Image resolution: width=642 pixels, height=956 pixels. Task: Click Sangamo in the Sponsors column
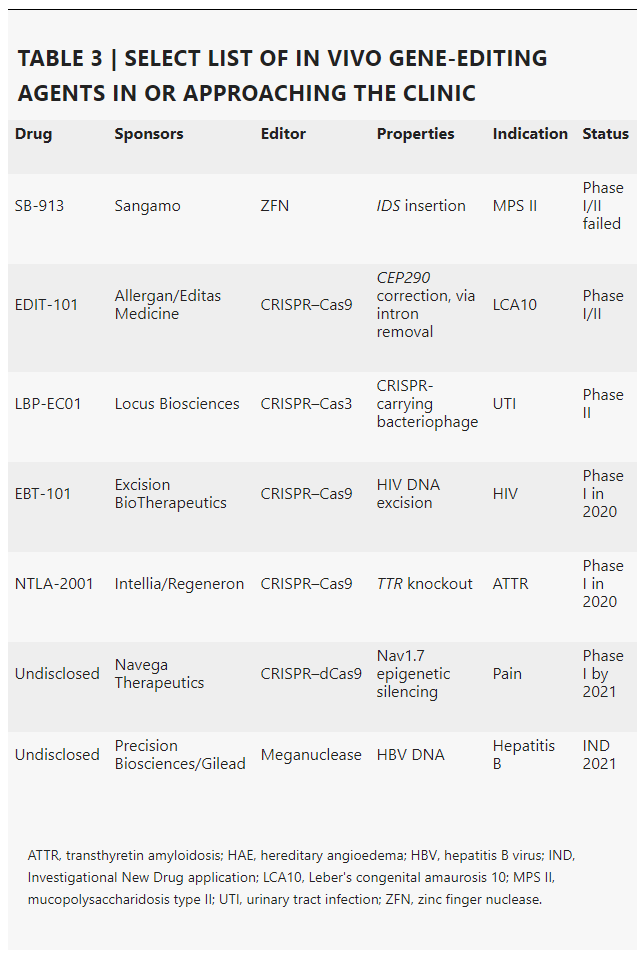(x=148, y=206)
